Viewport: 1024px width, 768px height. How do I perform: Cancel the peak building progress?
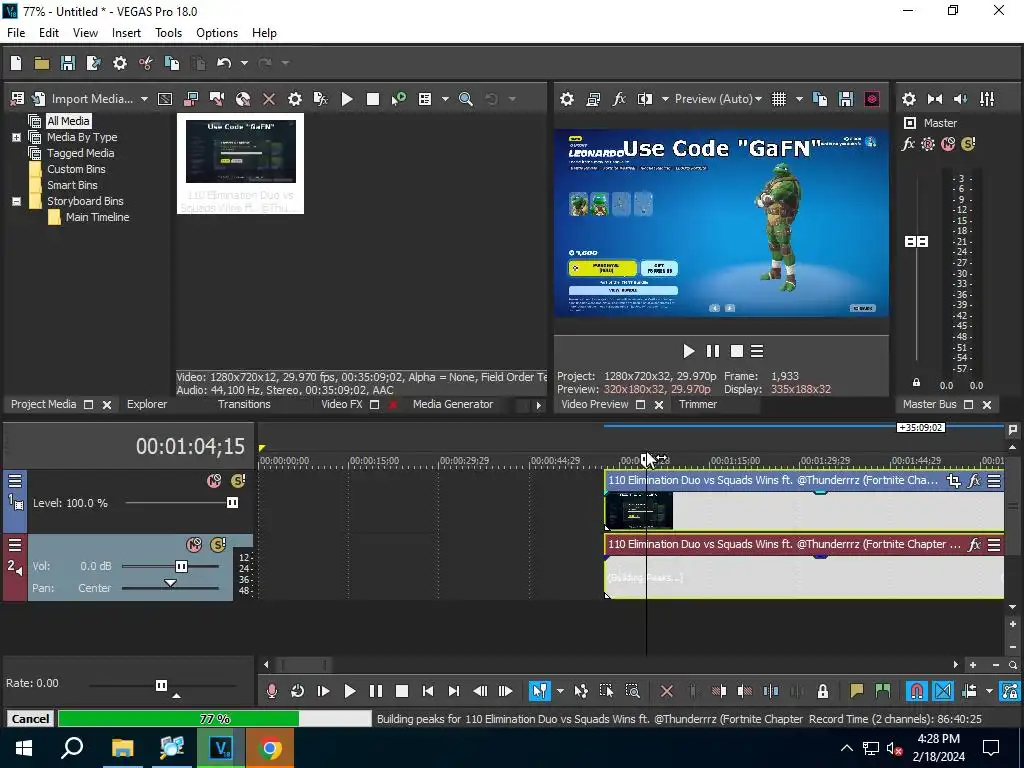click(x=30, y=718)
